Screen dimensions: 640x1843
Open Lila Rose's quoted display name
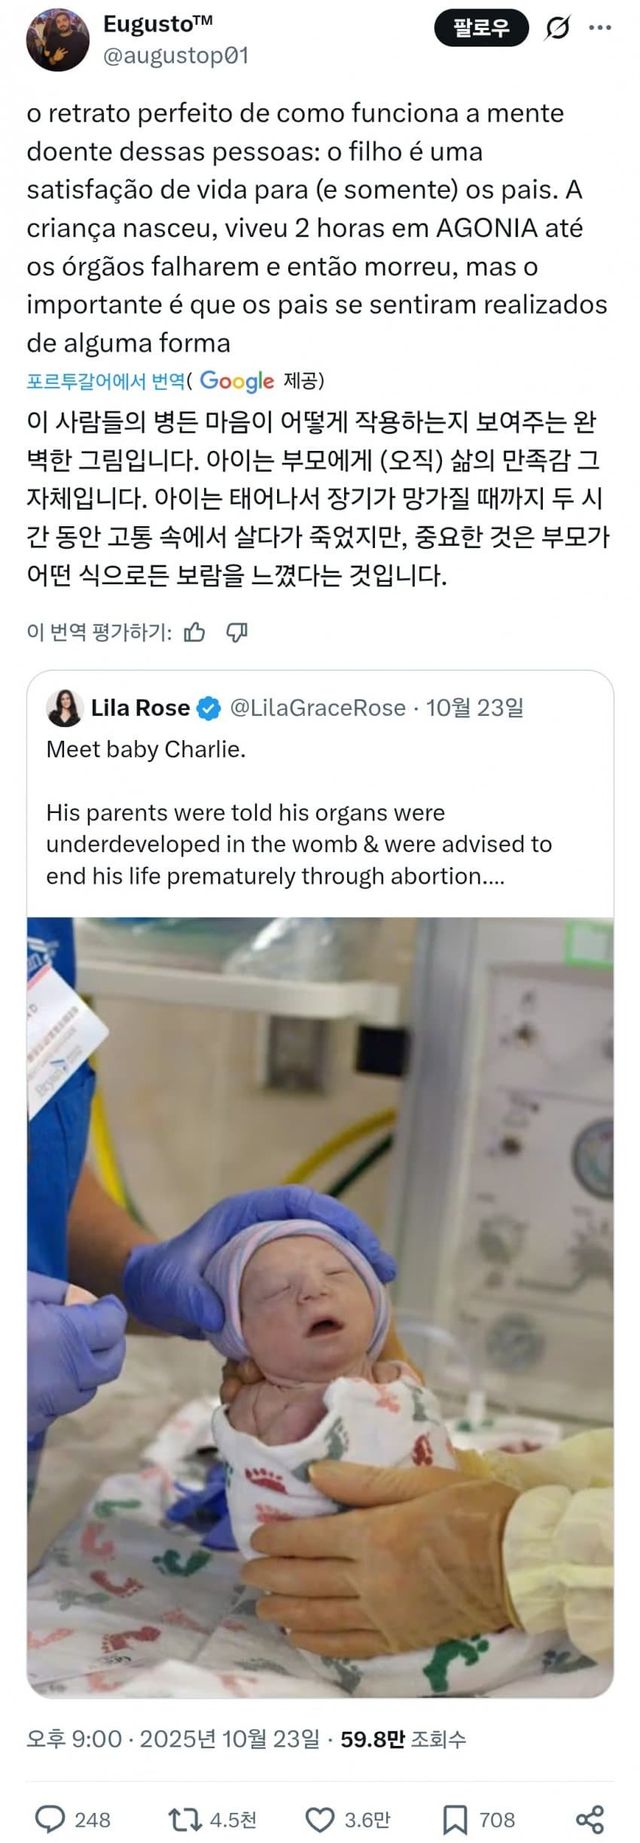click(140, 708)
